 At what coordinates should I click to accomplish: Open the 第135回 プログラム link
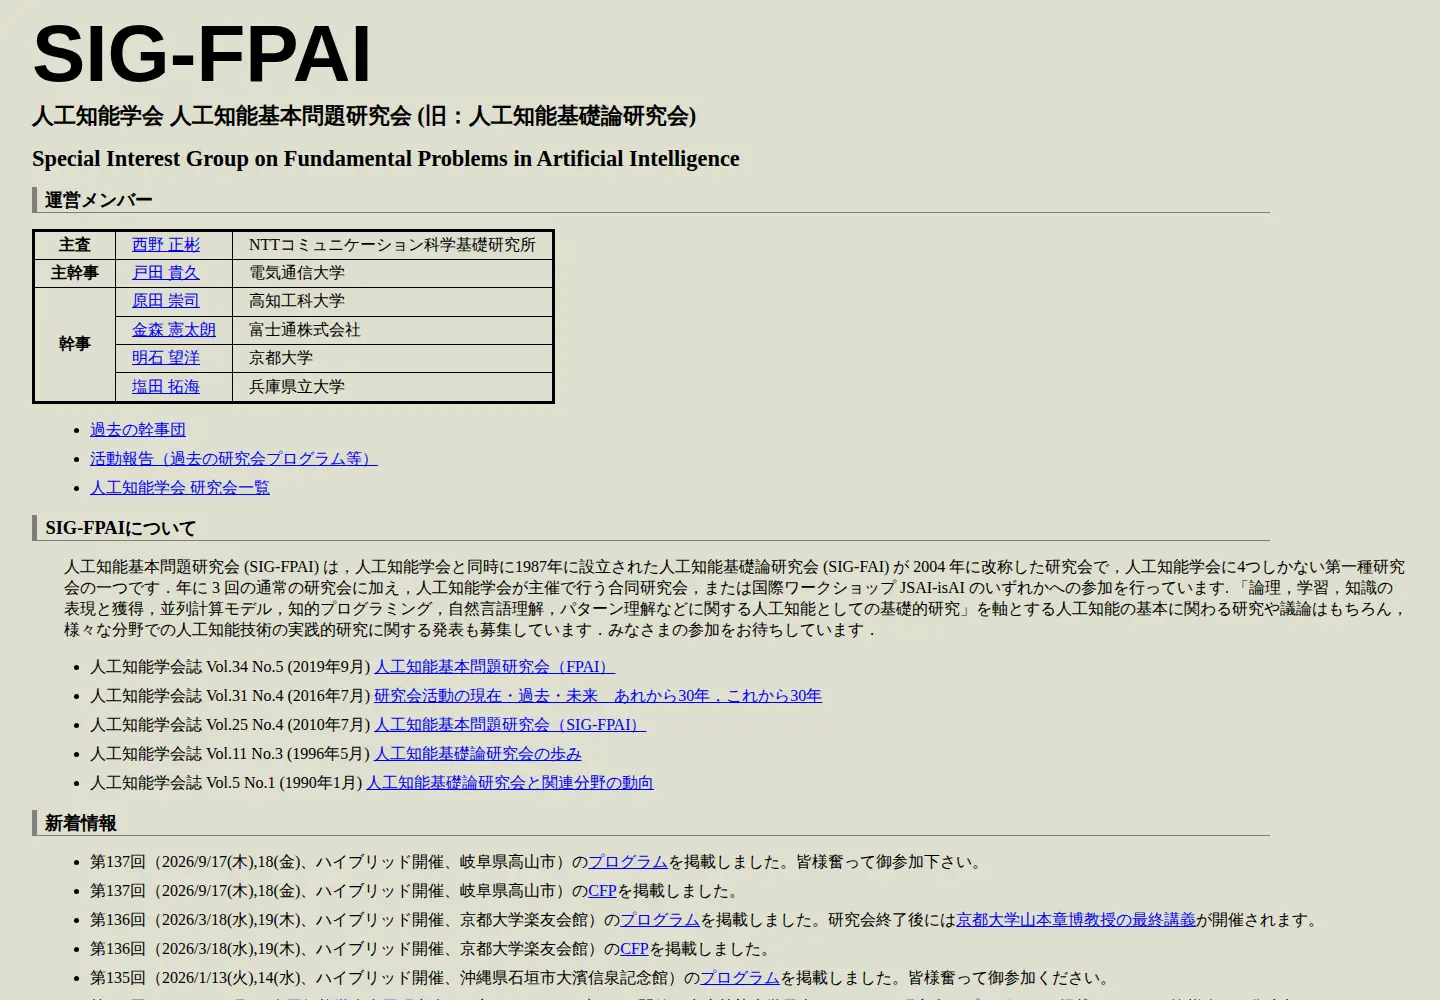coord(740,978)
